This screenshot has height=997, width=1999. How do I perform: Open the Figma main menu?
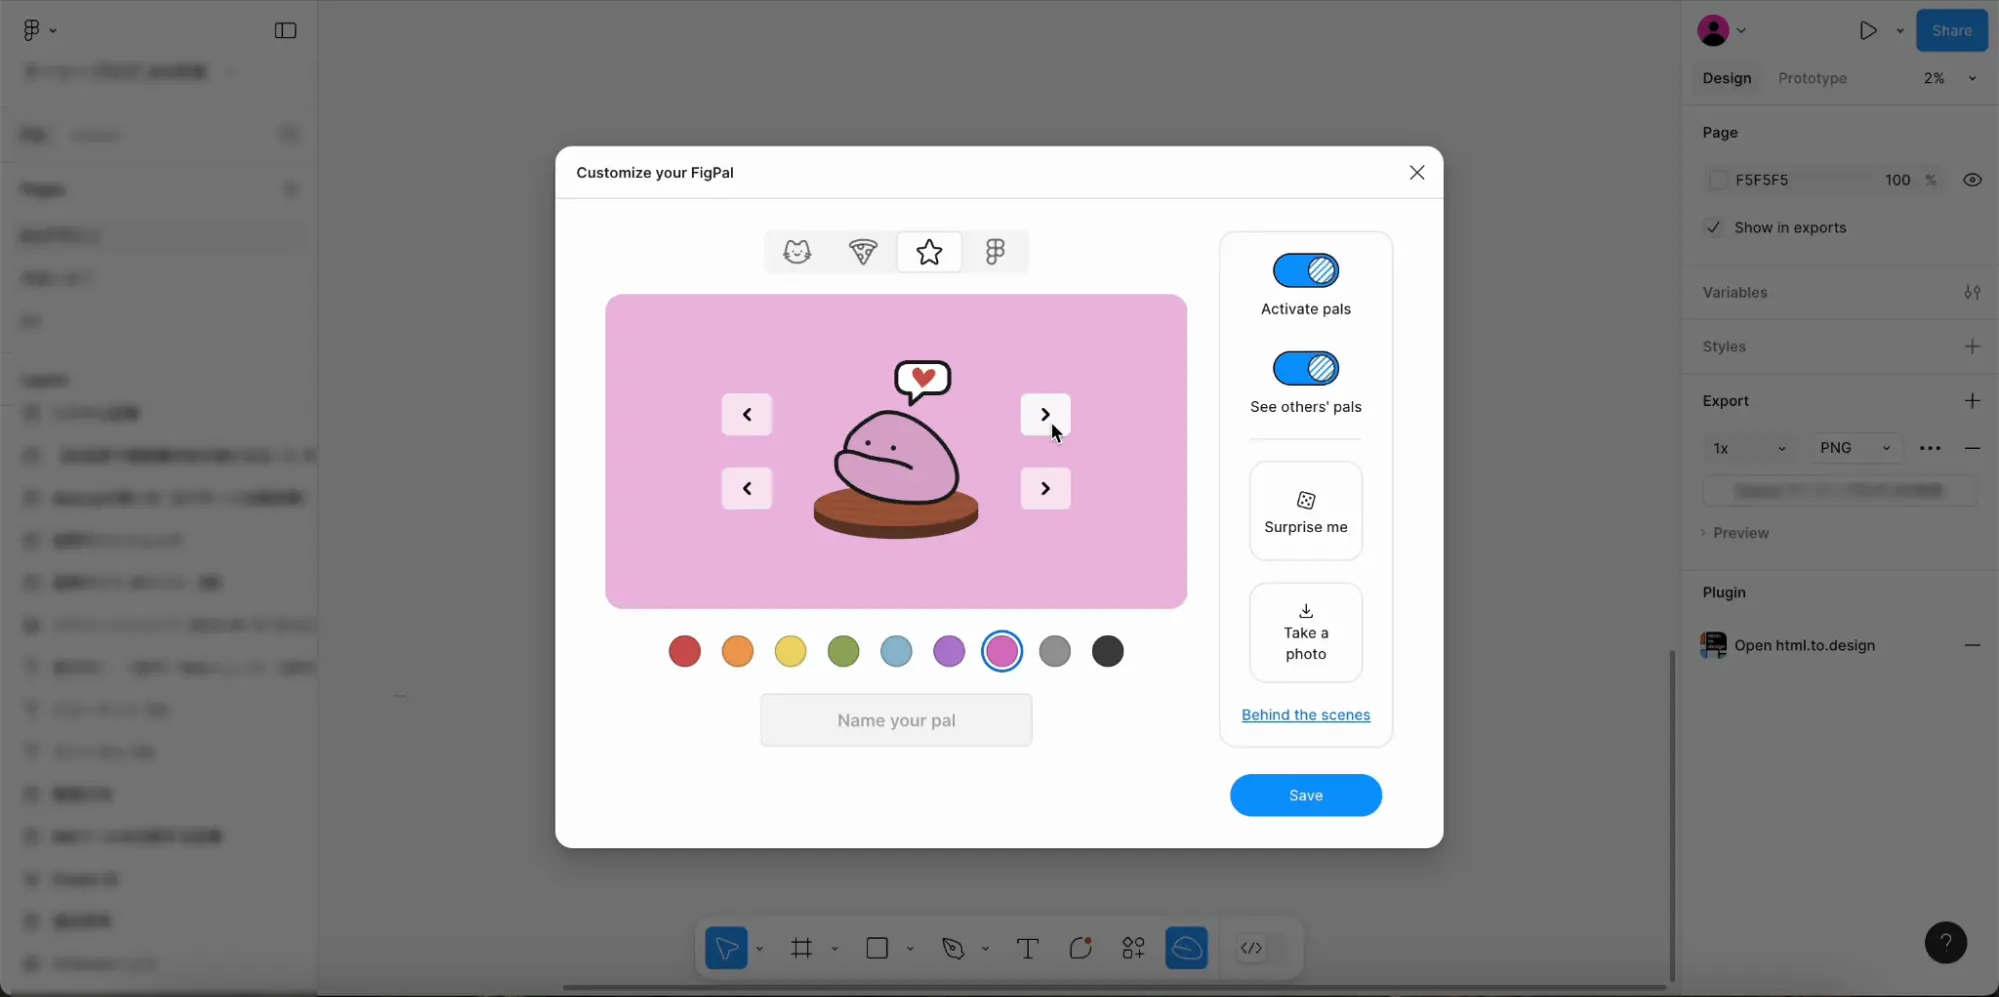(38, 30)
